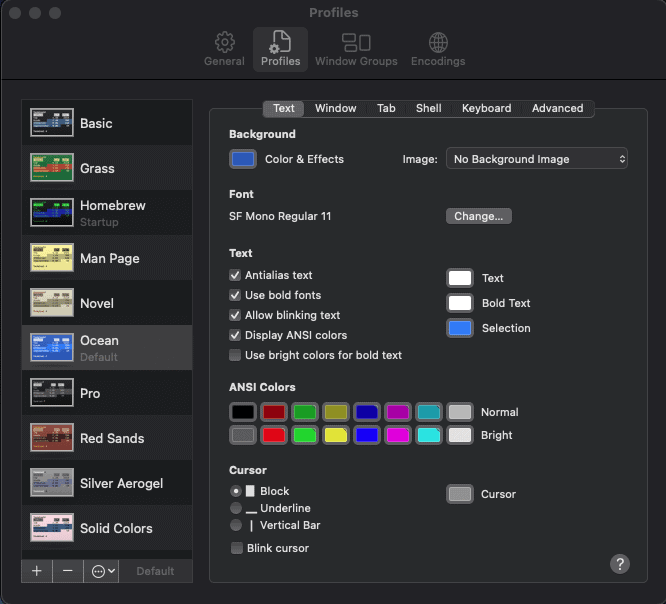This screenshot has width=666, height=604.
Task: Expand the profile actions ellipsis menu
Action: tap(103, 571)
